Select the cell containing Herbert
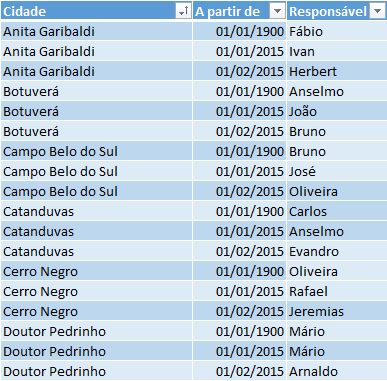Image resolution: width=387 pixels, height=381 pixels. 337,71
